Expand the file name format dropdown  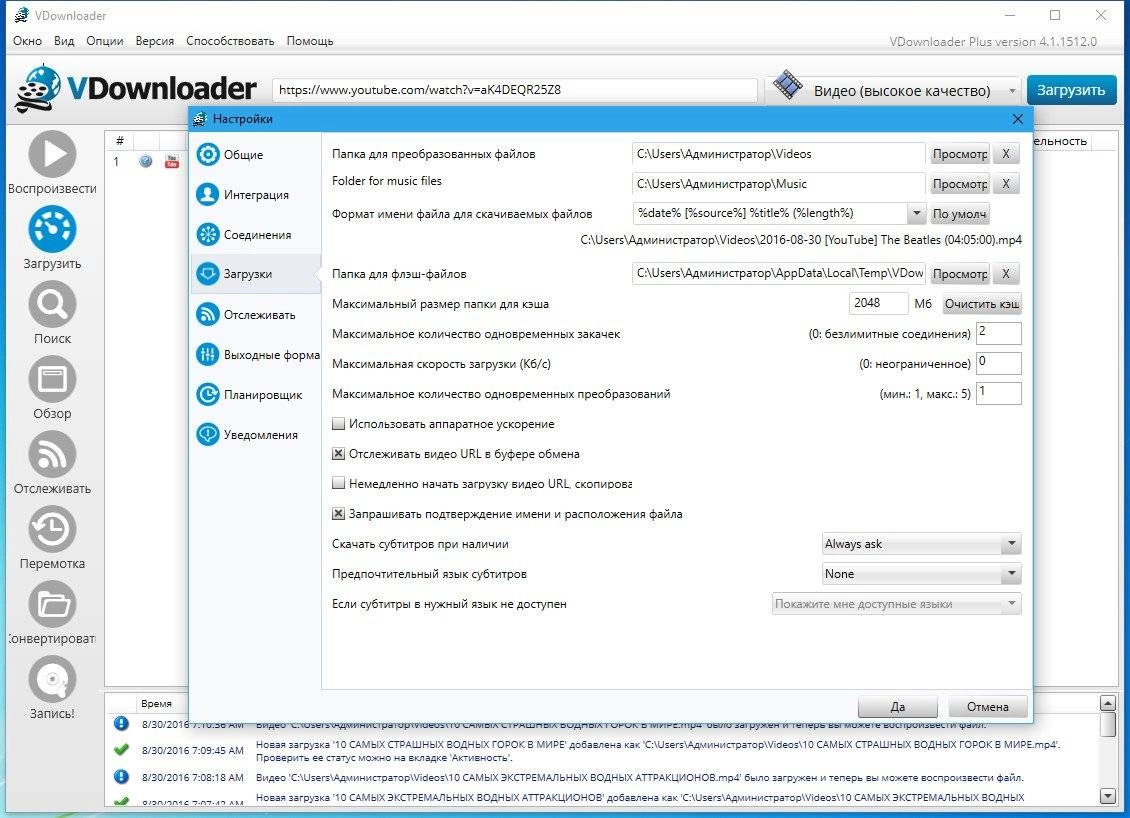click(915, 213)
